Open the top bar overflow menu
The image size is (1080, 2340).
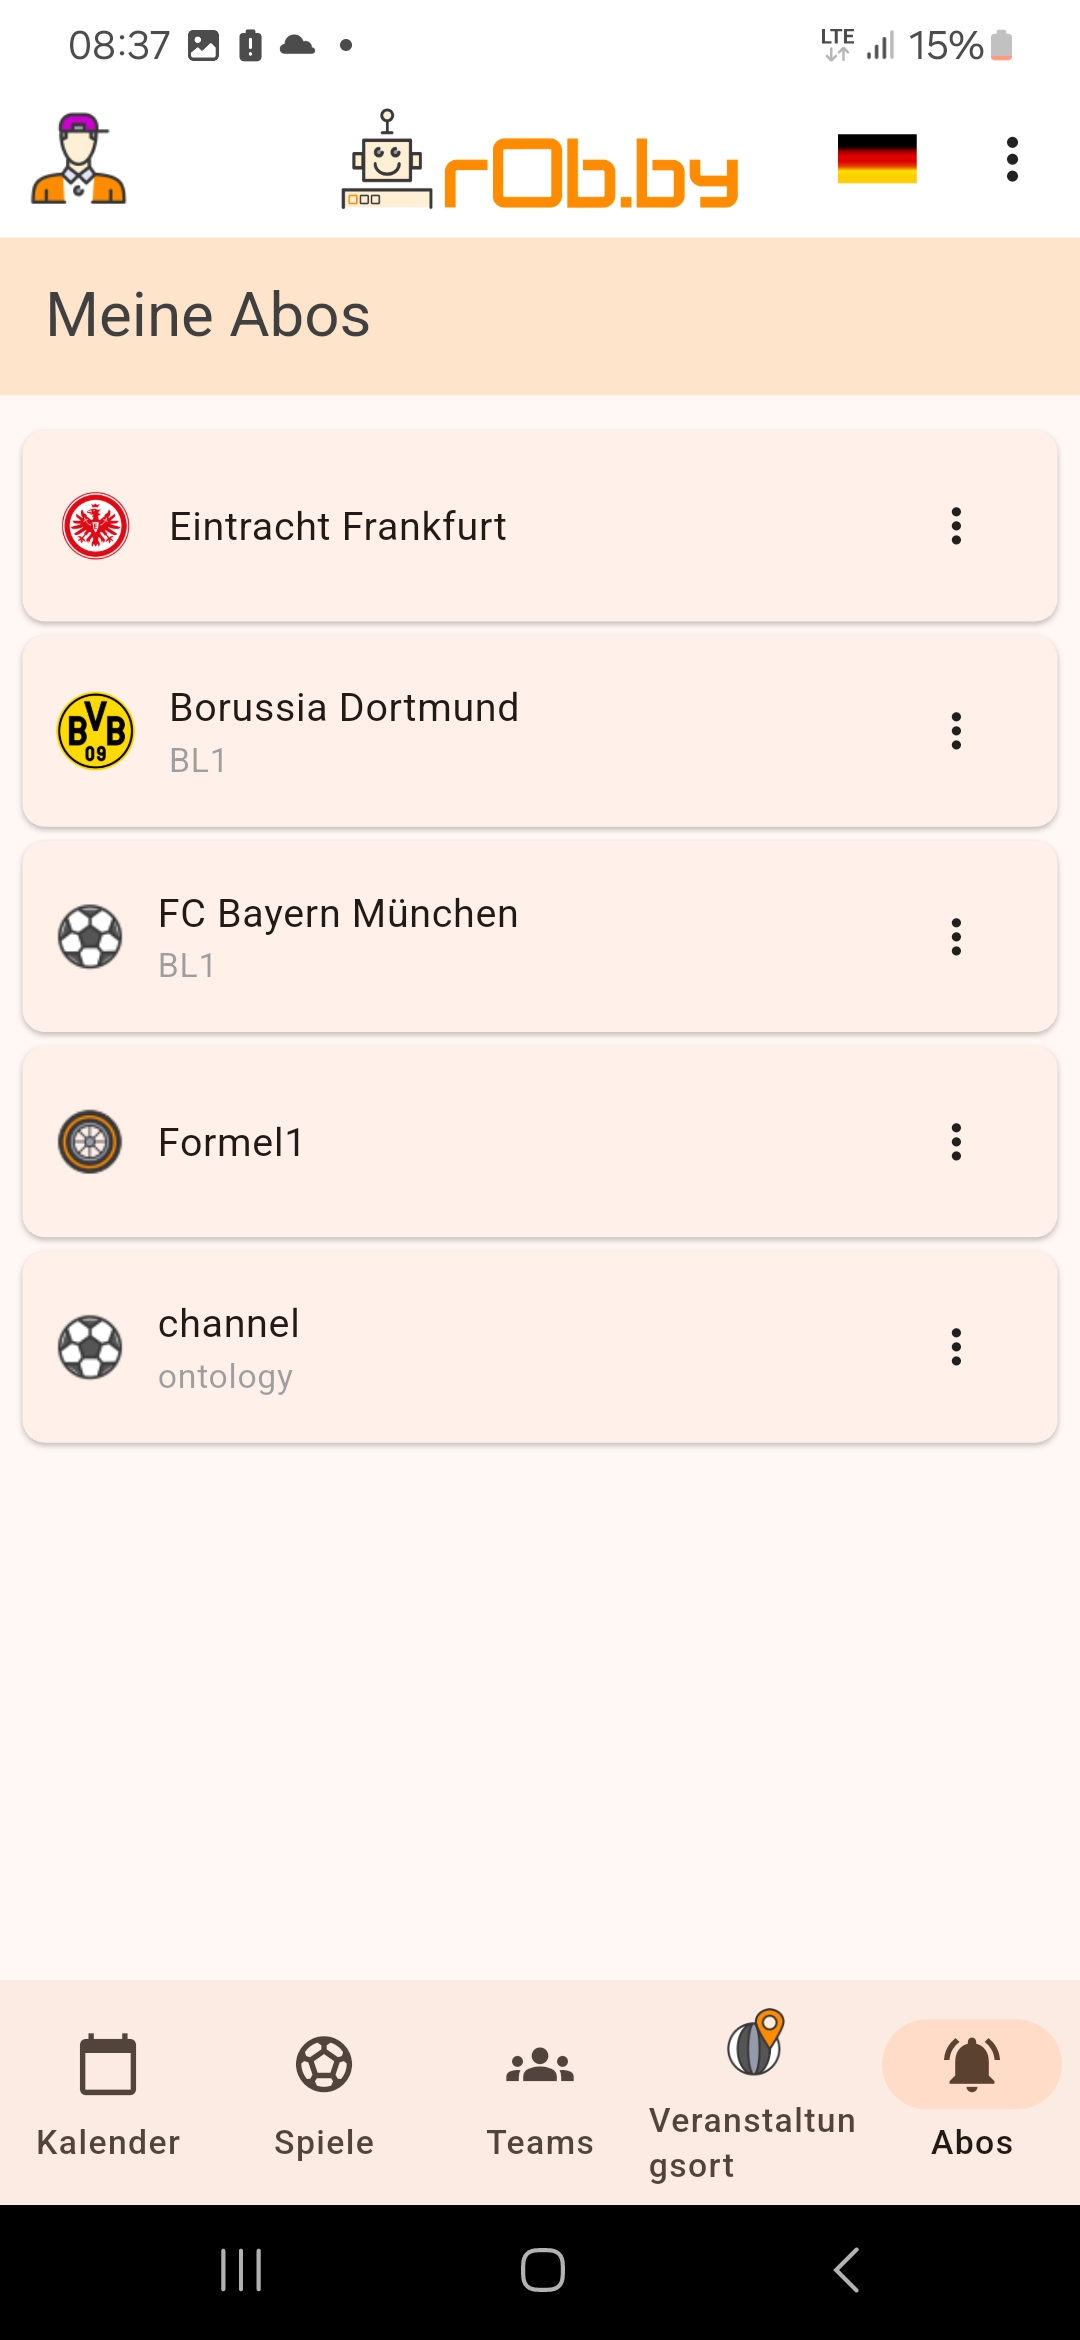tap(1012, 159)
